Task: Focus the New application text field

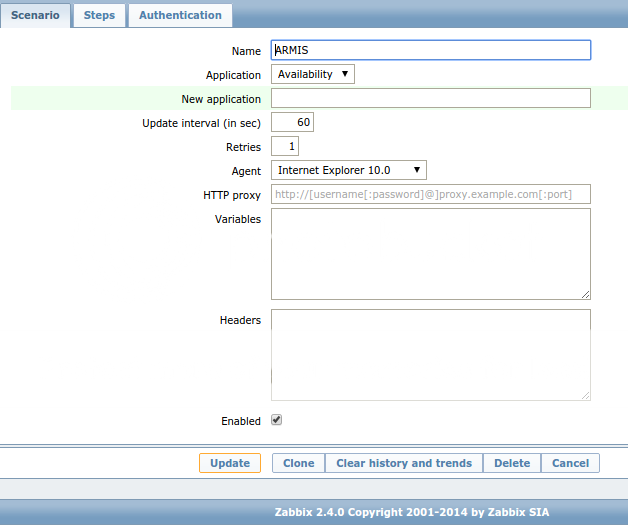Action: [x=430, y=98]
